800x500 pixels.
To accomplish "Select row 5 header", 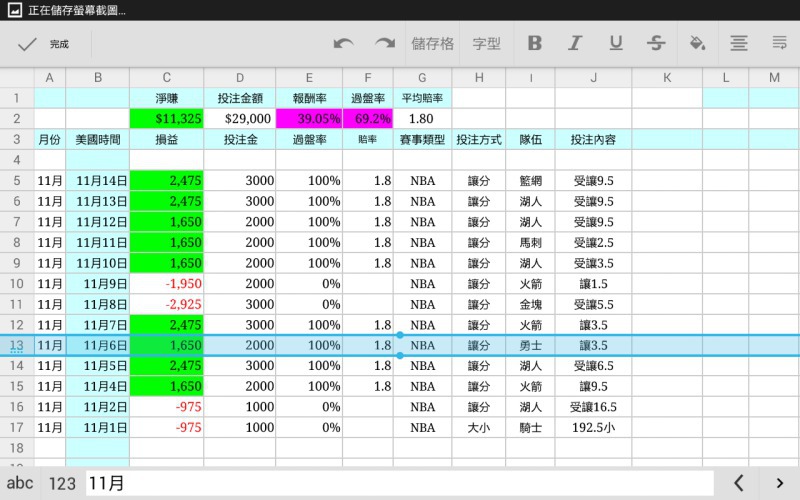I will click(17, 181).
